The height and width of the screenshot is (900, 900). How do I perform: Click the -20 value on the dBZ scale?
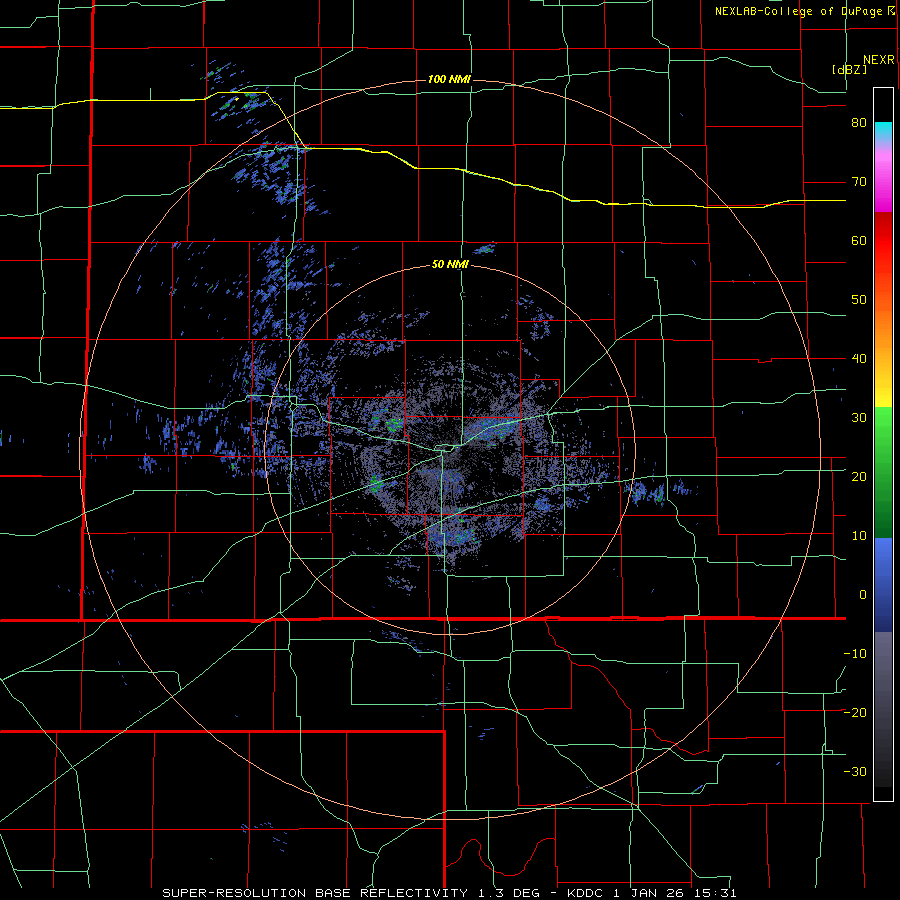click(x=855, y=712)
